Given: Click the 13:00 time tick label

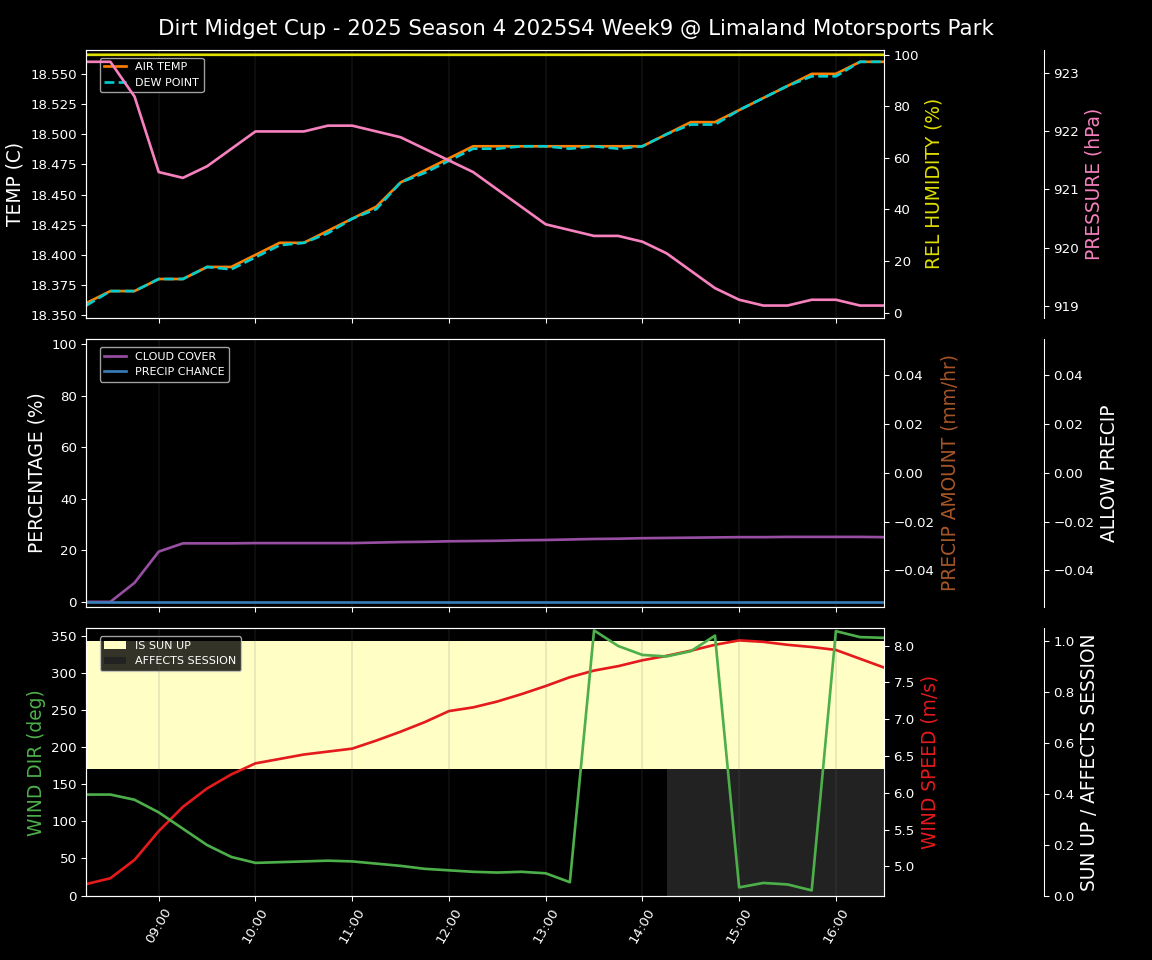Looking at the screenshot, I should click(545, 926).
